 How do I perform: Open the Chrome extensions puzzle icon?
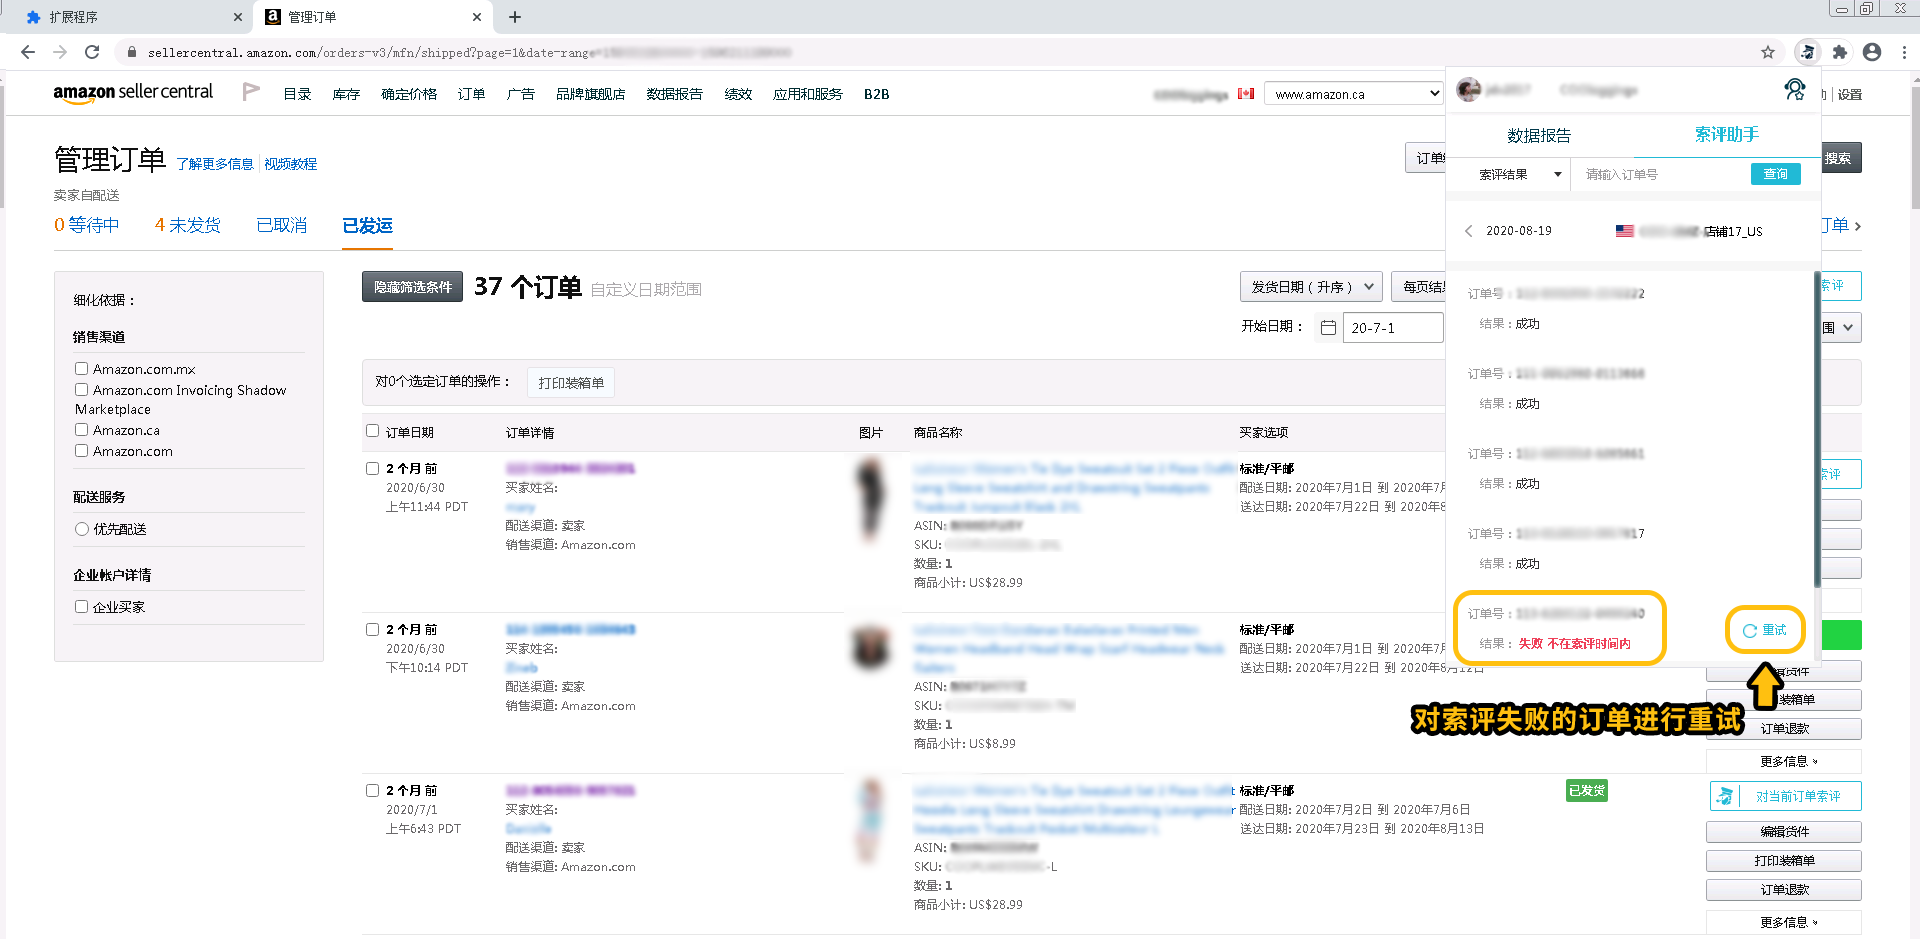coord(1840,52)
